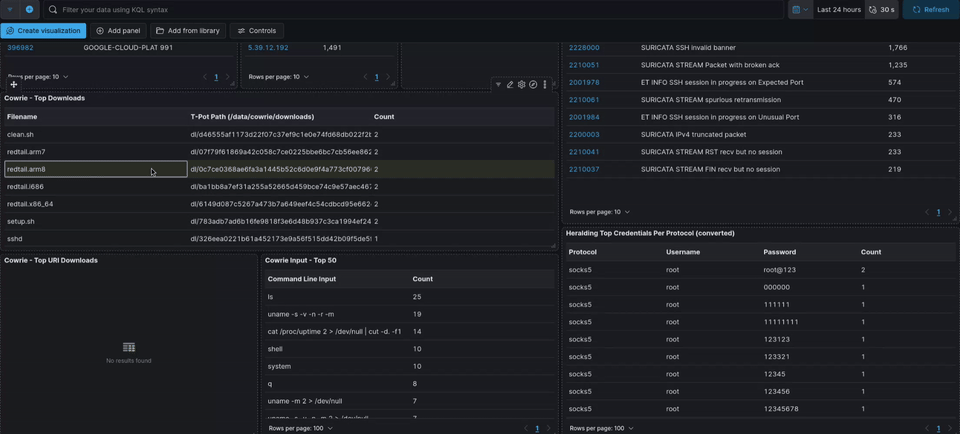The width and height of the screenshot is (960, 434).
Task: Click the add filter plus icon
Action: pyautogui.click(x=29, y=10)
